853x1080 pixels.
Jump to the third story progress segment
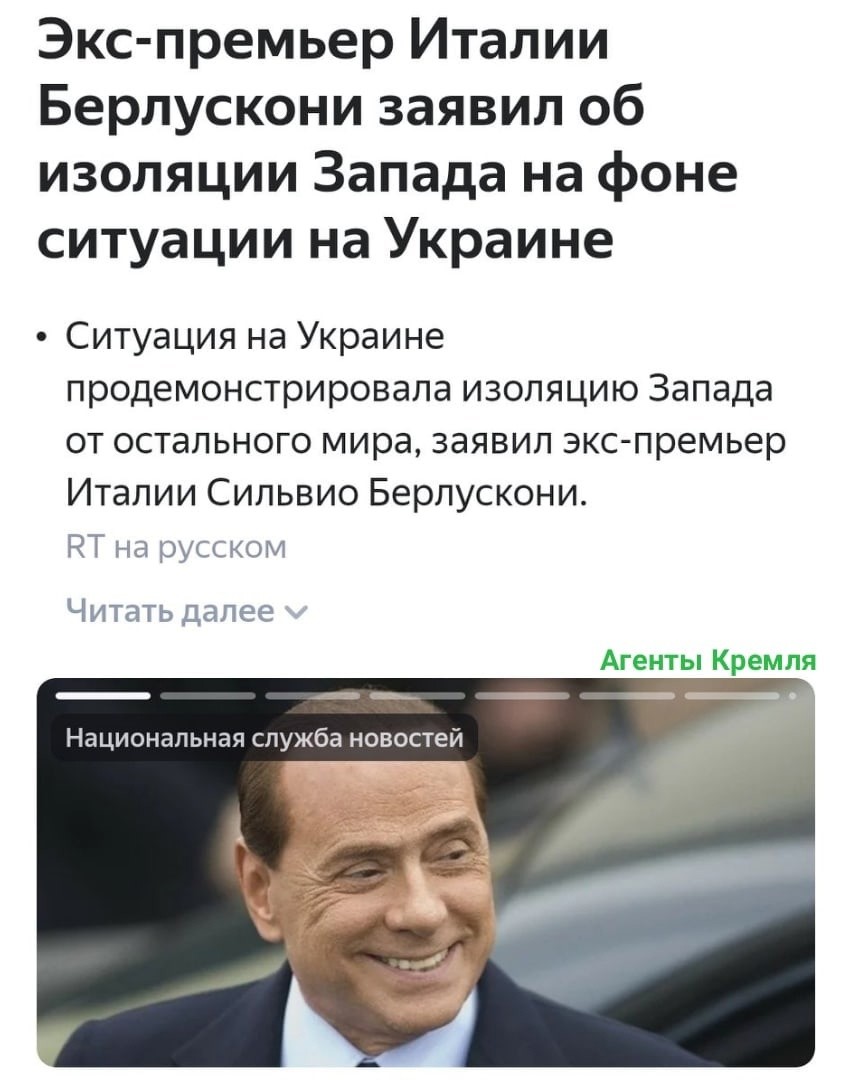click(x=312, y=696)
